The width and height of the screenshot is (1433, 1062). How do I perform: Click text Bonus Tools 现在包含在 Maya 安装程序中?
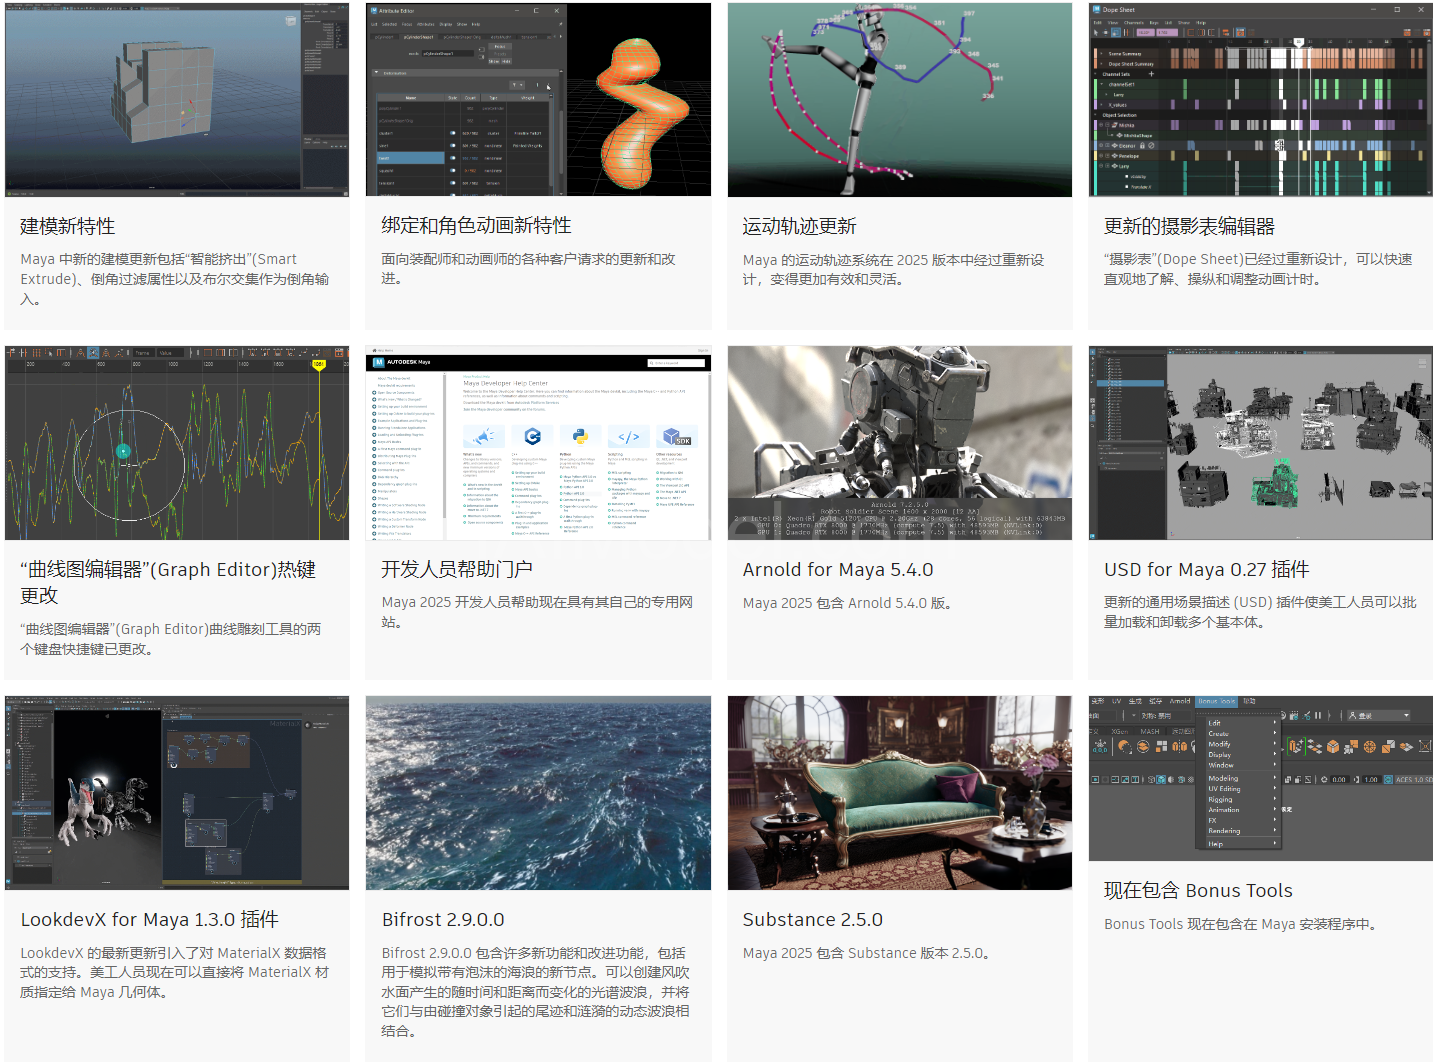[1241, 924]
